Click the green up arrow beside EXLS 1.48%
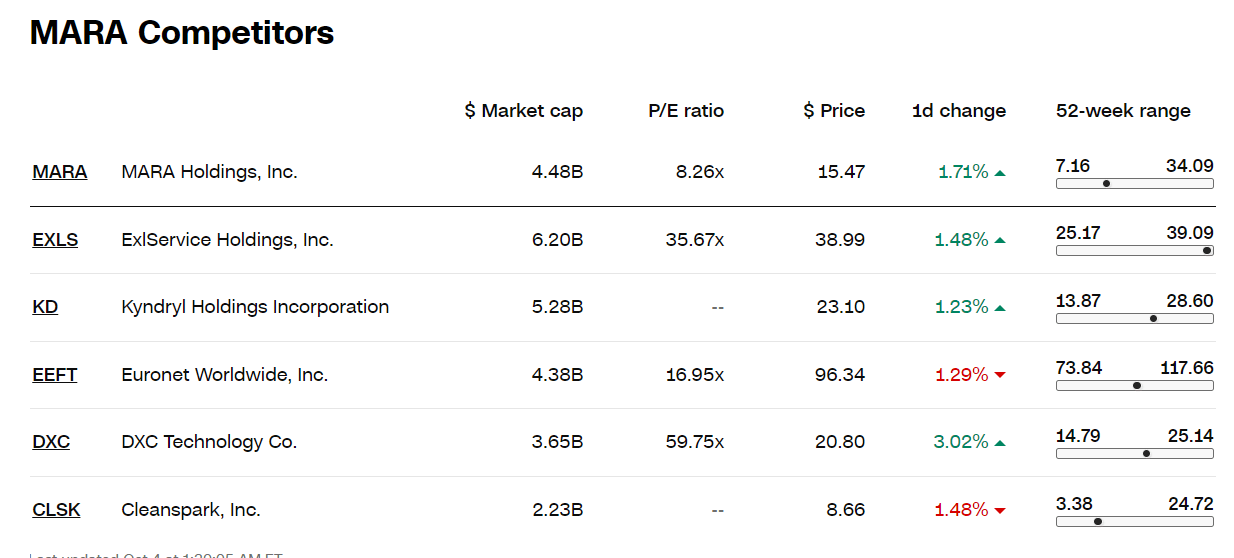Viewport: 1234px width, 558px height. (x=1000, y=240)
